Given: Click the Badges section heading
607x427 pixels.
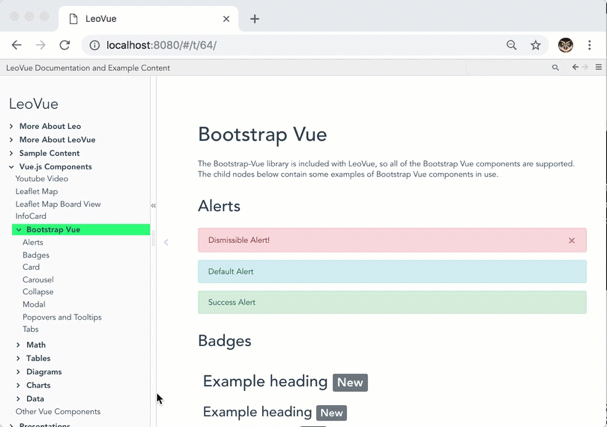Looking at the screenshot, I should click(225, 341).
